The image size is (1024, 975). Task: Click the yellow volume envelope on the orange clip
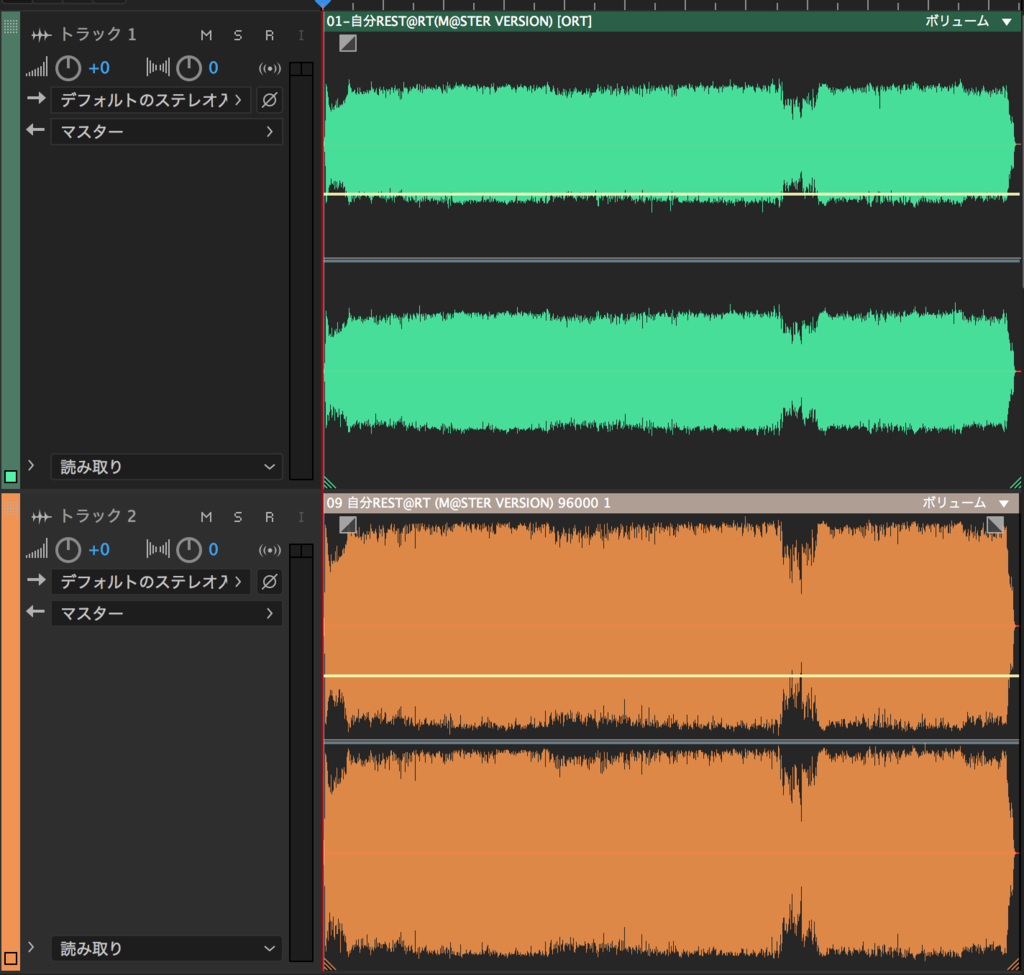[x=671, y=676]
